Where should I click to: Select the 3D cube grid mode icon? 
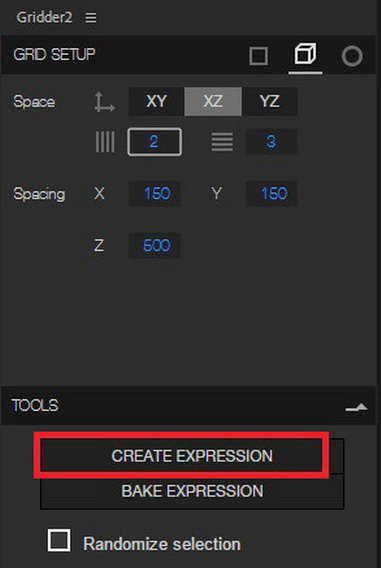click(305, 54)
